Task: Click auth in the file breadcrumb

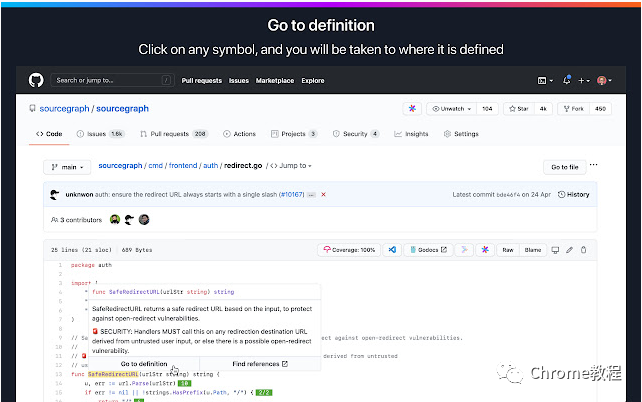Action: coord(210,165)
